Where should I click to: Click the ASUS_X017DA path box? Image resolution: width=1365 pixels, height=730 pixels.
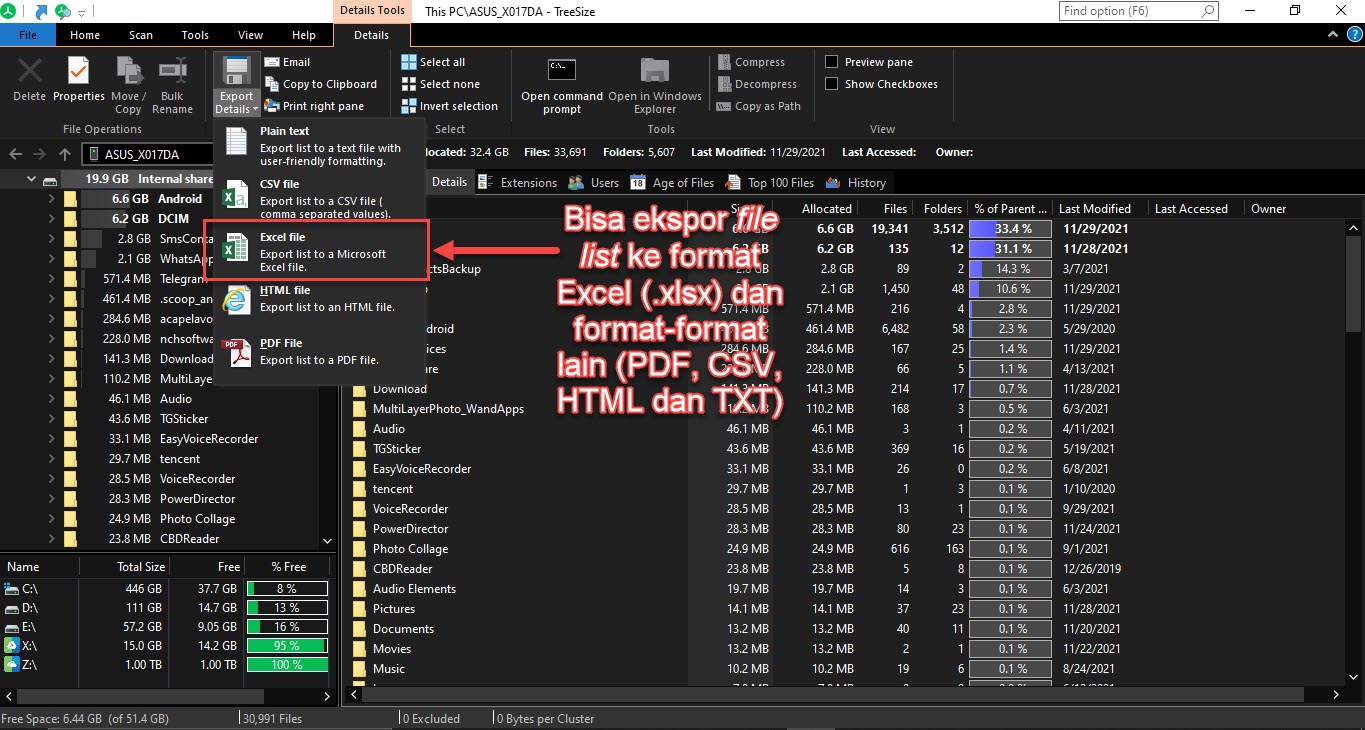coord(149,154)
